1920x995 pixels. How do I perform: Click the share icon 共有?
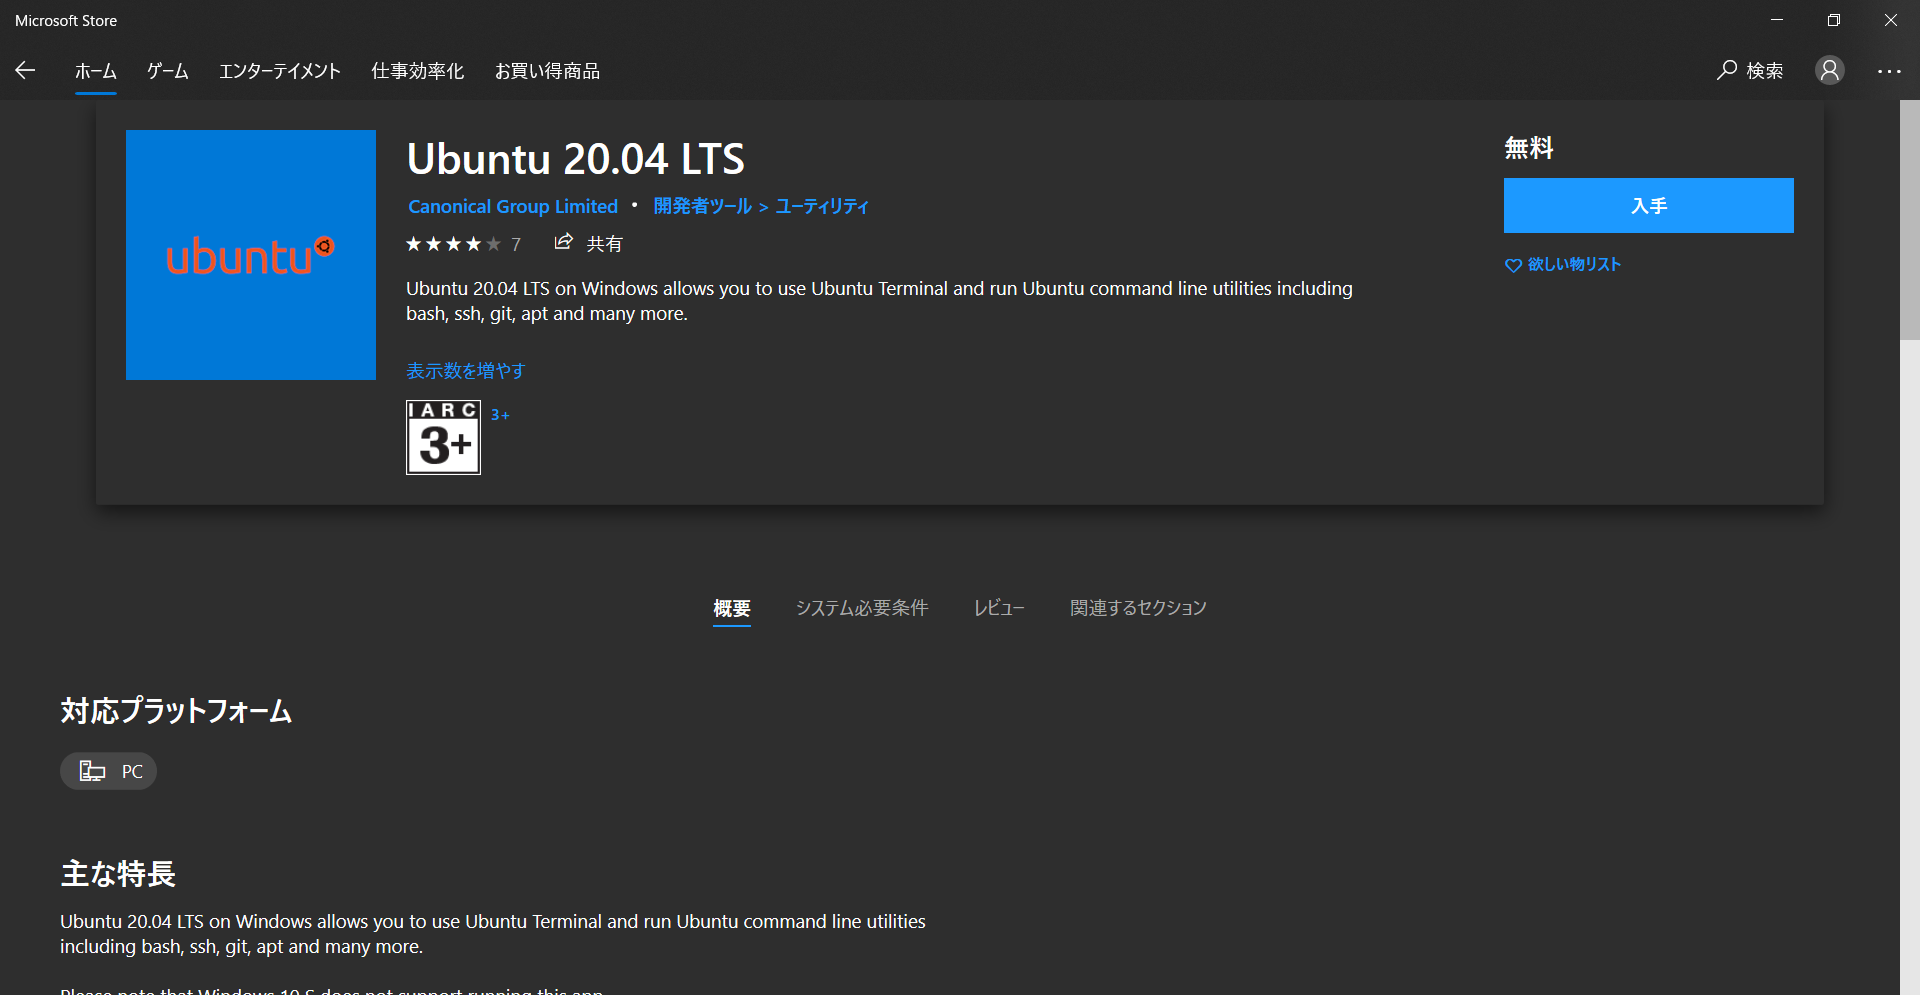pos(588,243)
